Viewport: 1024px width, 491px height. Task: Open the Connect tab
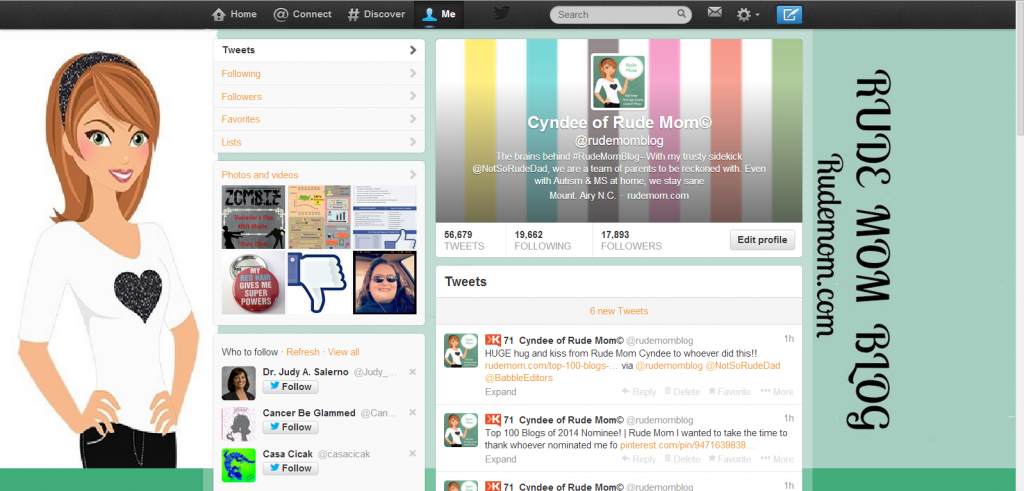[302, 14]
